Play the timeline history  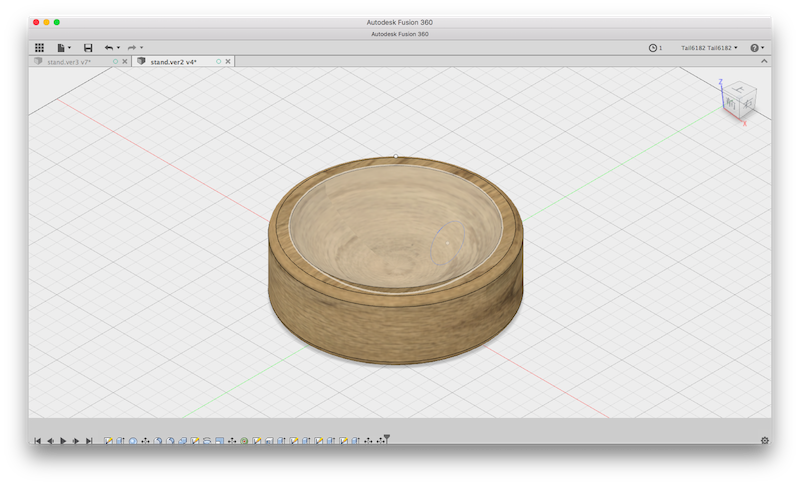pos(63,441)
